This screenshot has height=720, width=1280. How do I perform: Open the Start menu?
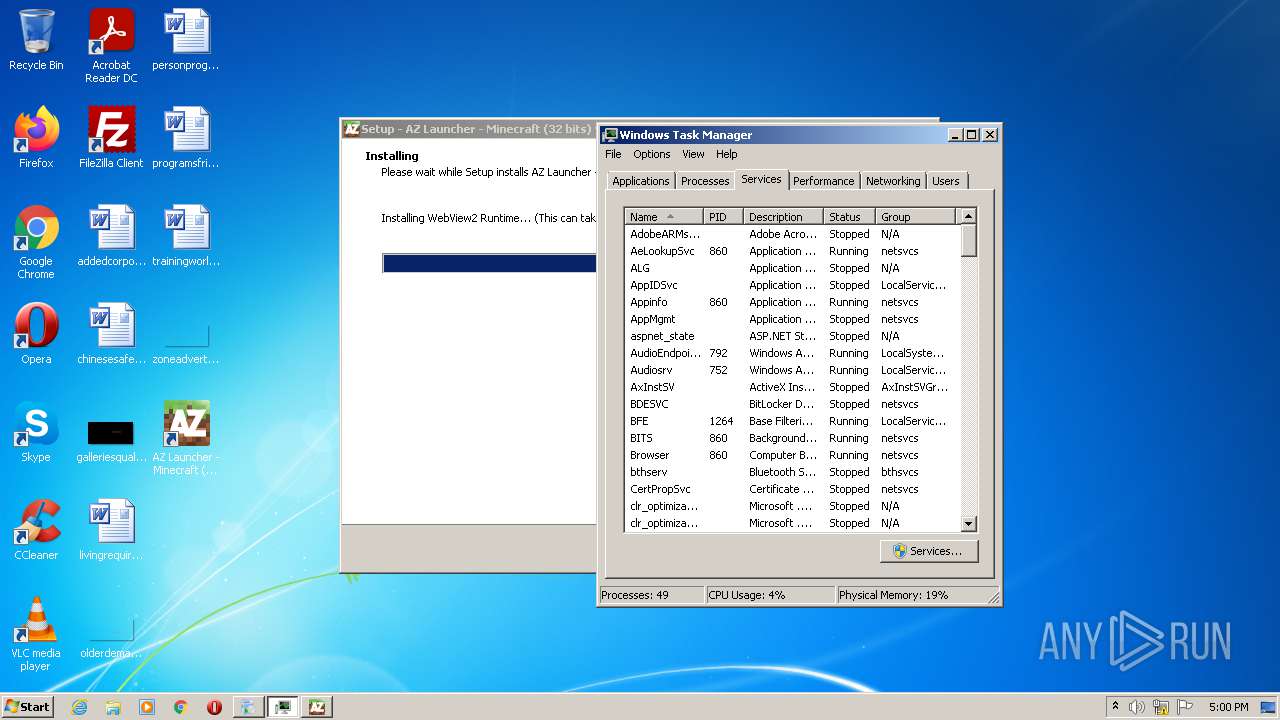(x=28, y=706)
